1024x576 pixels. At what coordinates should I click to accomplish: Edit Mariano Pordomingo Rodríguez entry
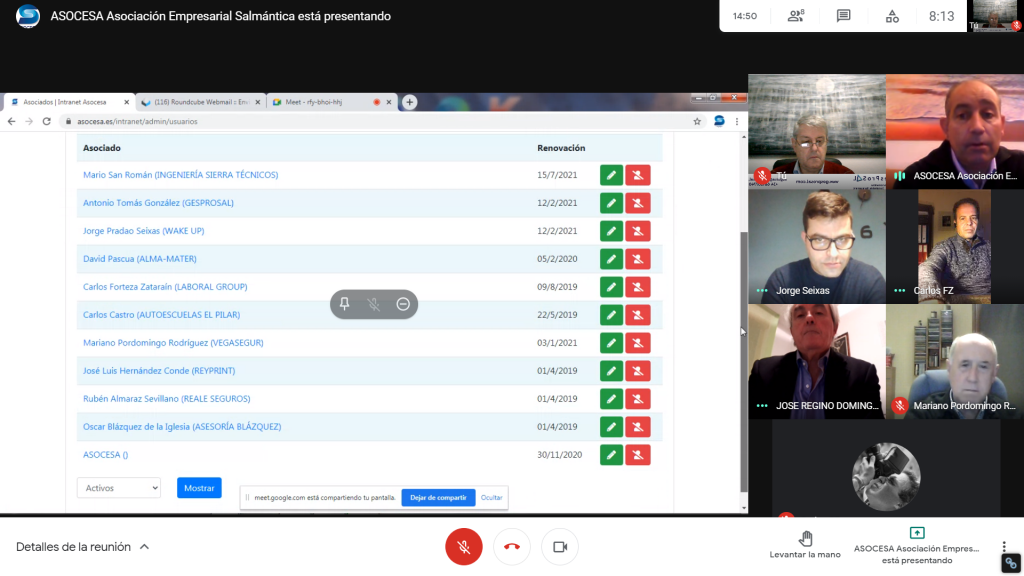point(611,343)
